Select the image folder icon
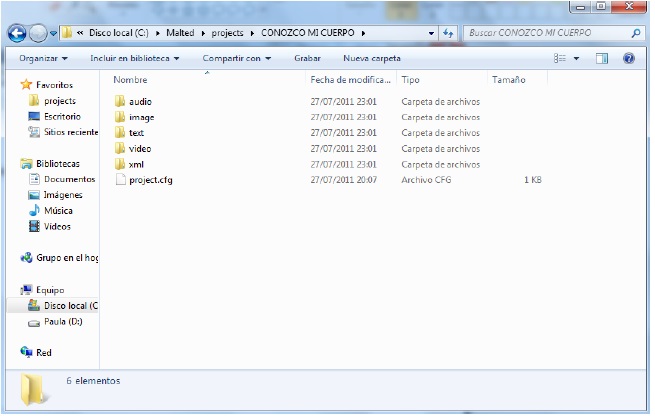 (x=120, y=117)
